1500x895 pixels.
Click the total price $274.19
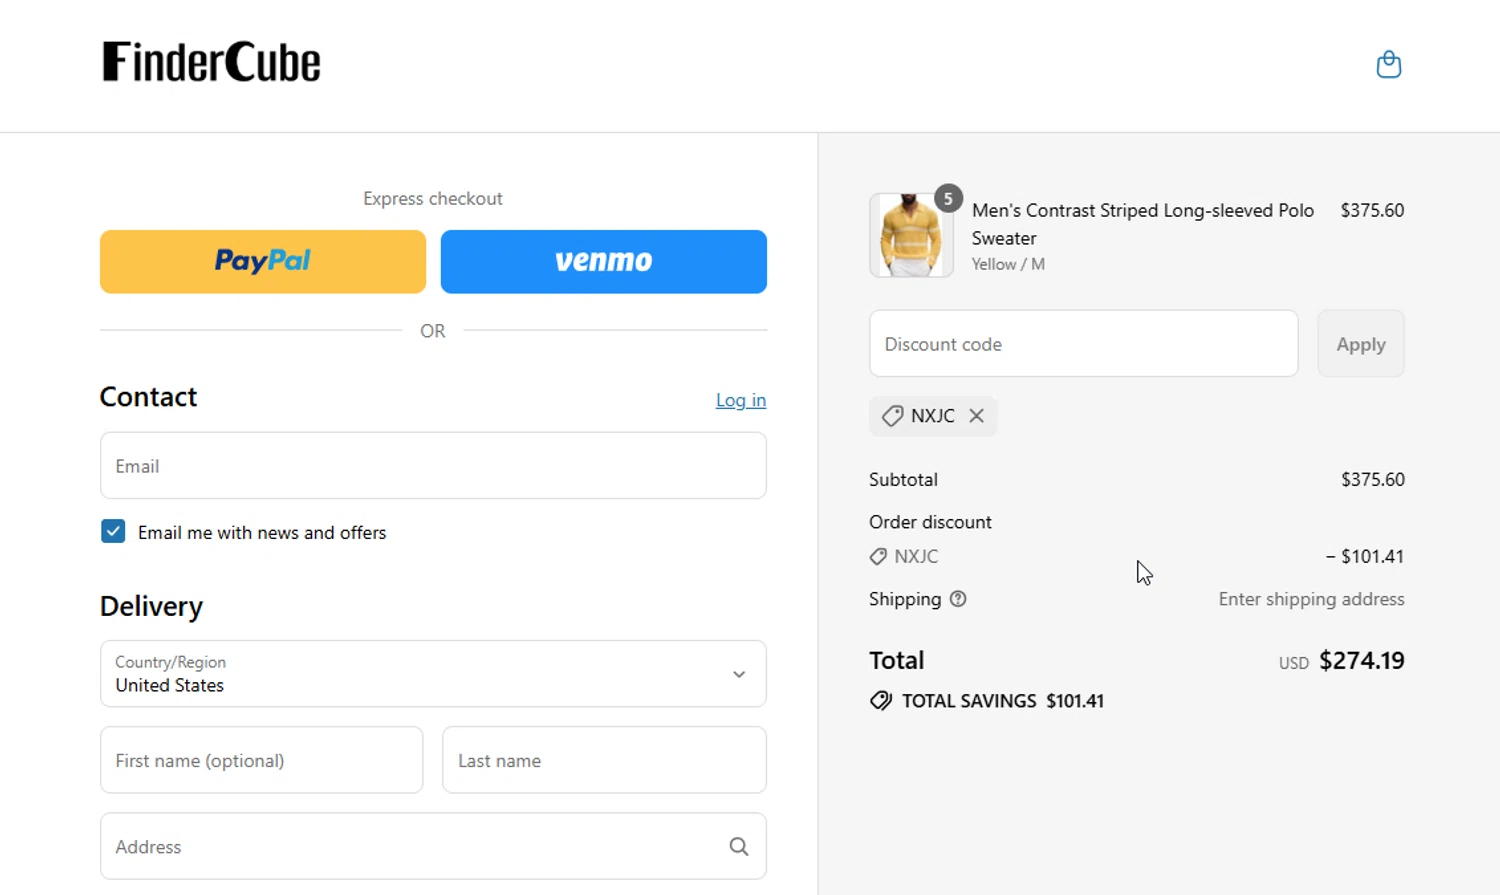(x=1362, y=661)
